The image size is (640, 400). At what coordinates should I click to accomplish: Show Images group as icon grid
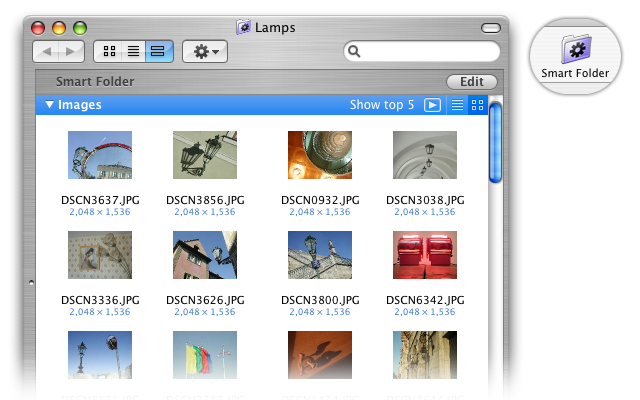coord(477,105)
